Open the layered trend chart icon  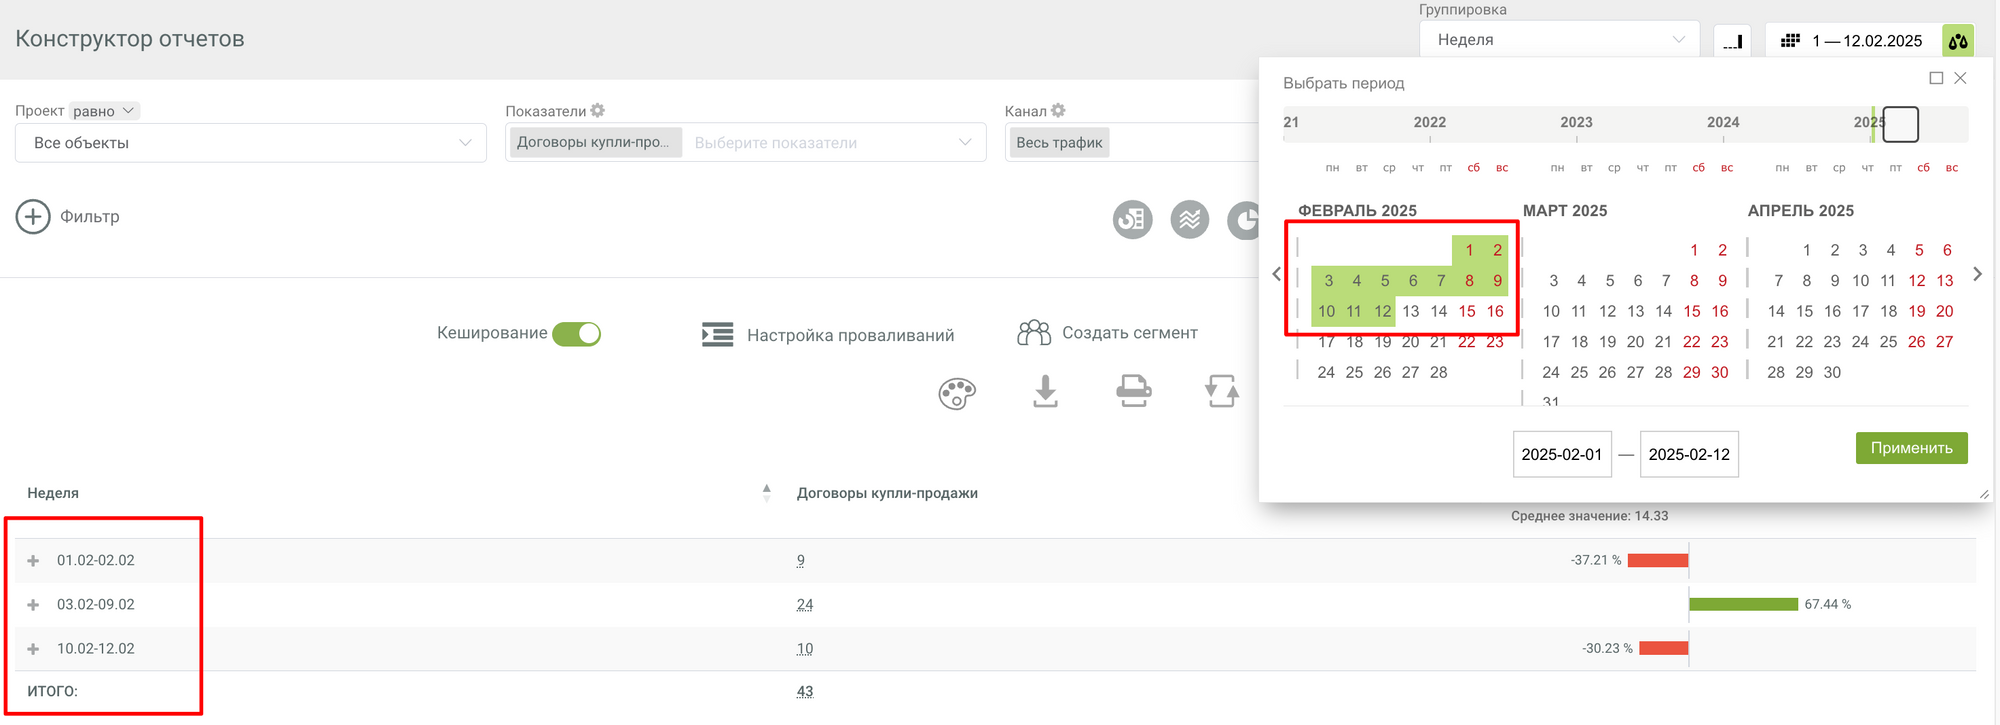click(x=1189, y=219)
